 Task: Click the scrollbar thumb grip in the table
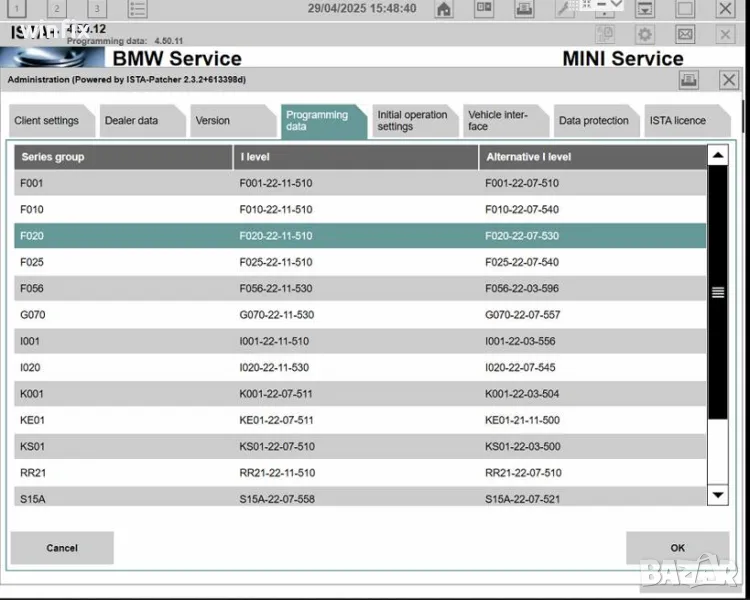(x=717, y=292)
